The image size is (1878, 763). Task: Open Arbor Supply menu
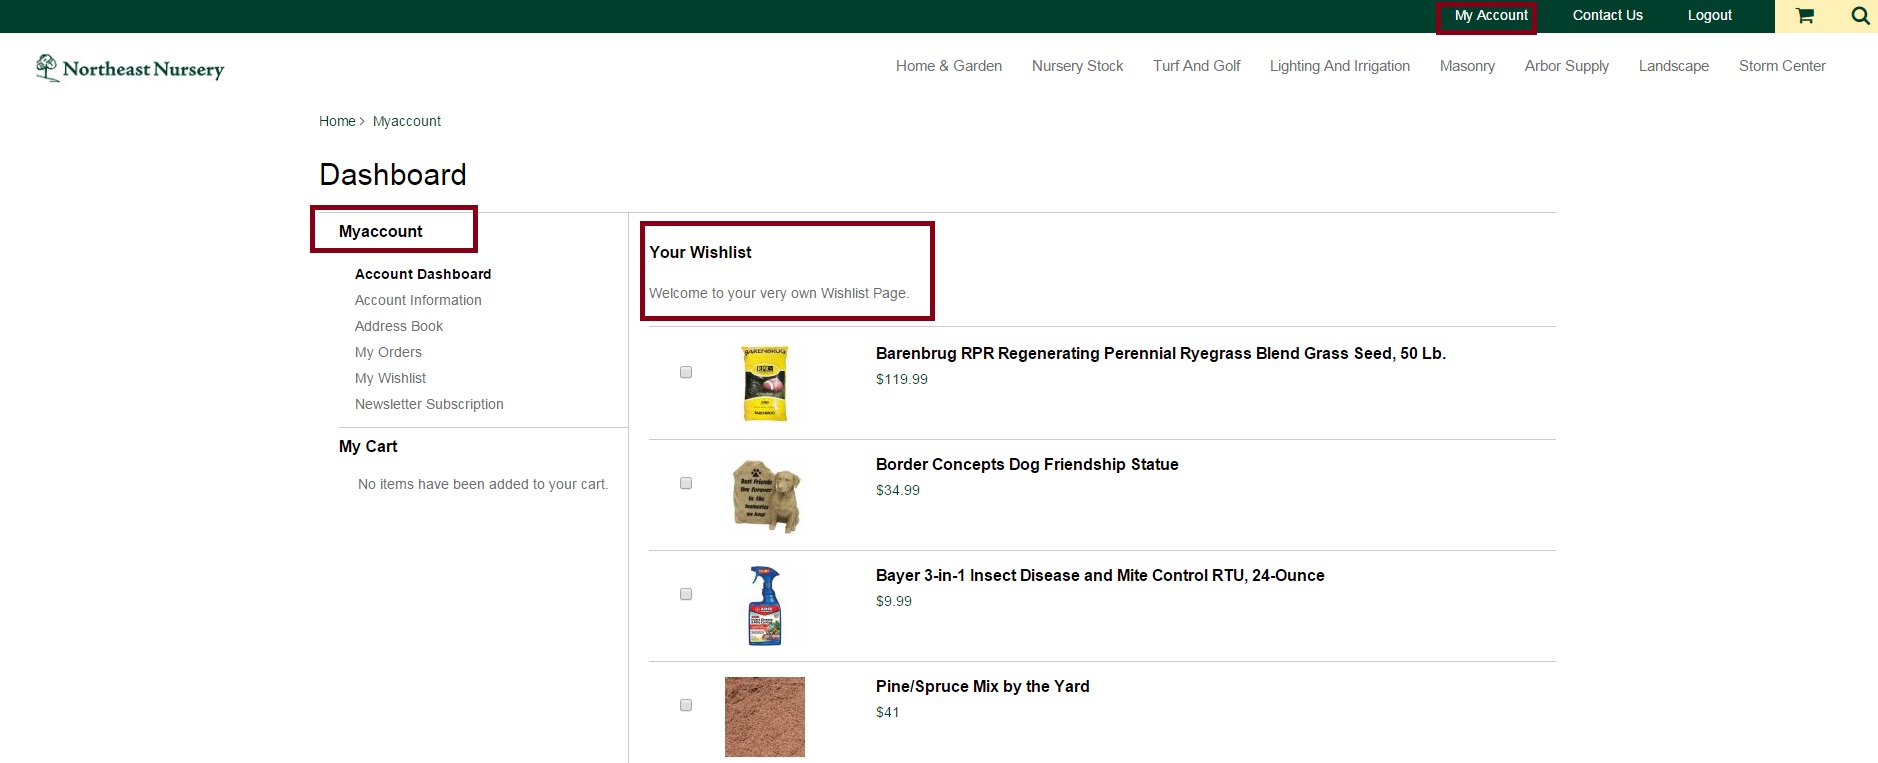(1566, 66)
